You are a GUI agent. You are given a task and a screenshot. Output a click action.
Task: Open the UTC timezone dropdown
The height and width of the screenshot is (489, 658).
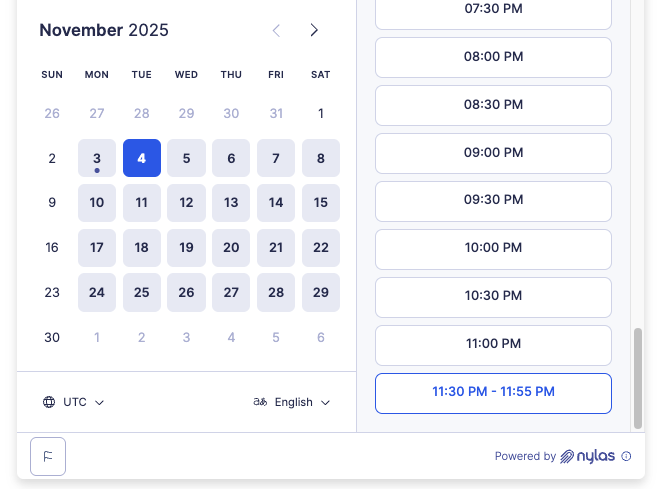(x=75, y=402)
